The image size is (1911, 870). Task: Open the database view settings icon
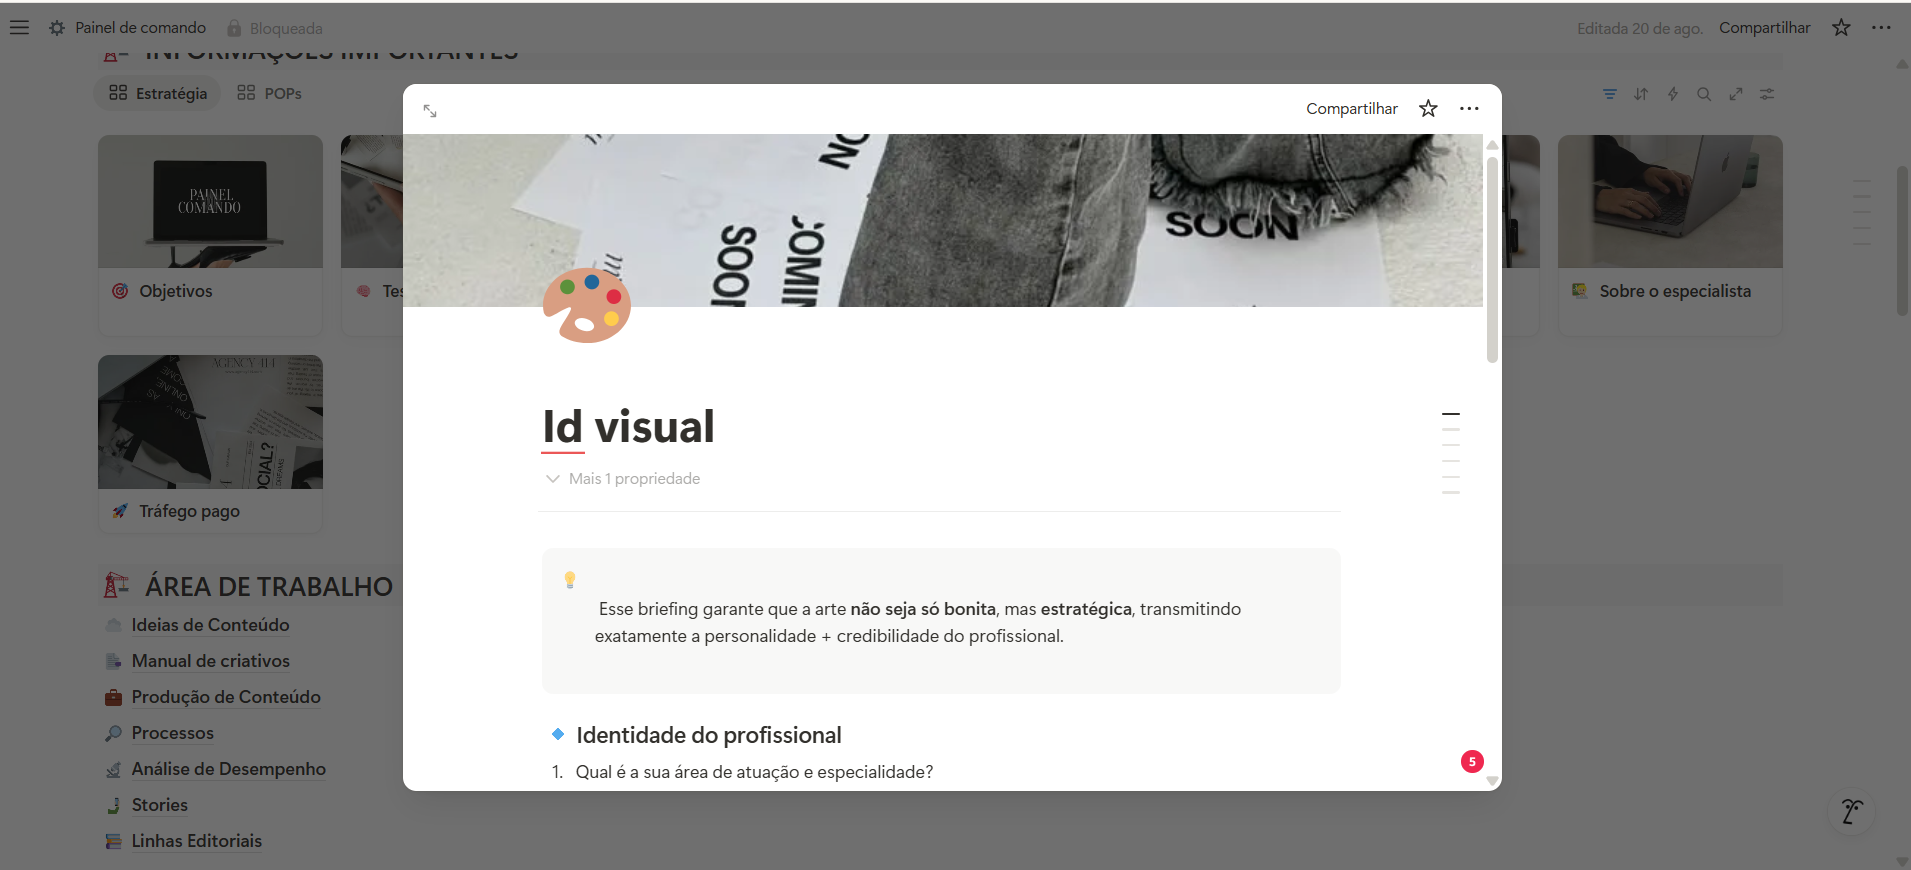1767,94
